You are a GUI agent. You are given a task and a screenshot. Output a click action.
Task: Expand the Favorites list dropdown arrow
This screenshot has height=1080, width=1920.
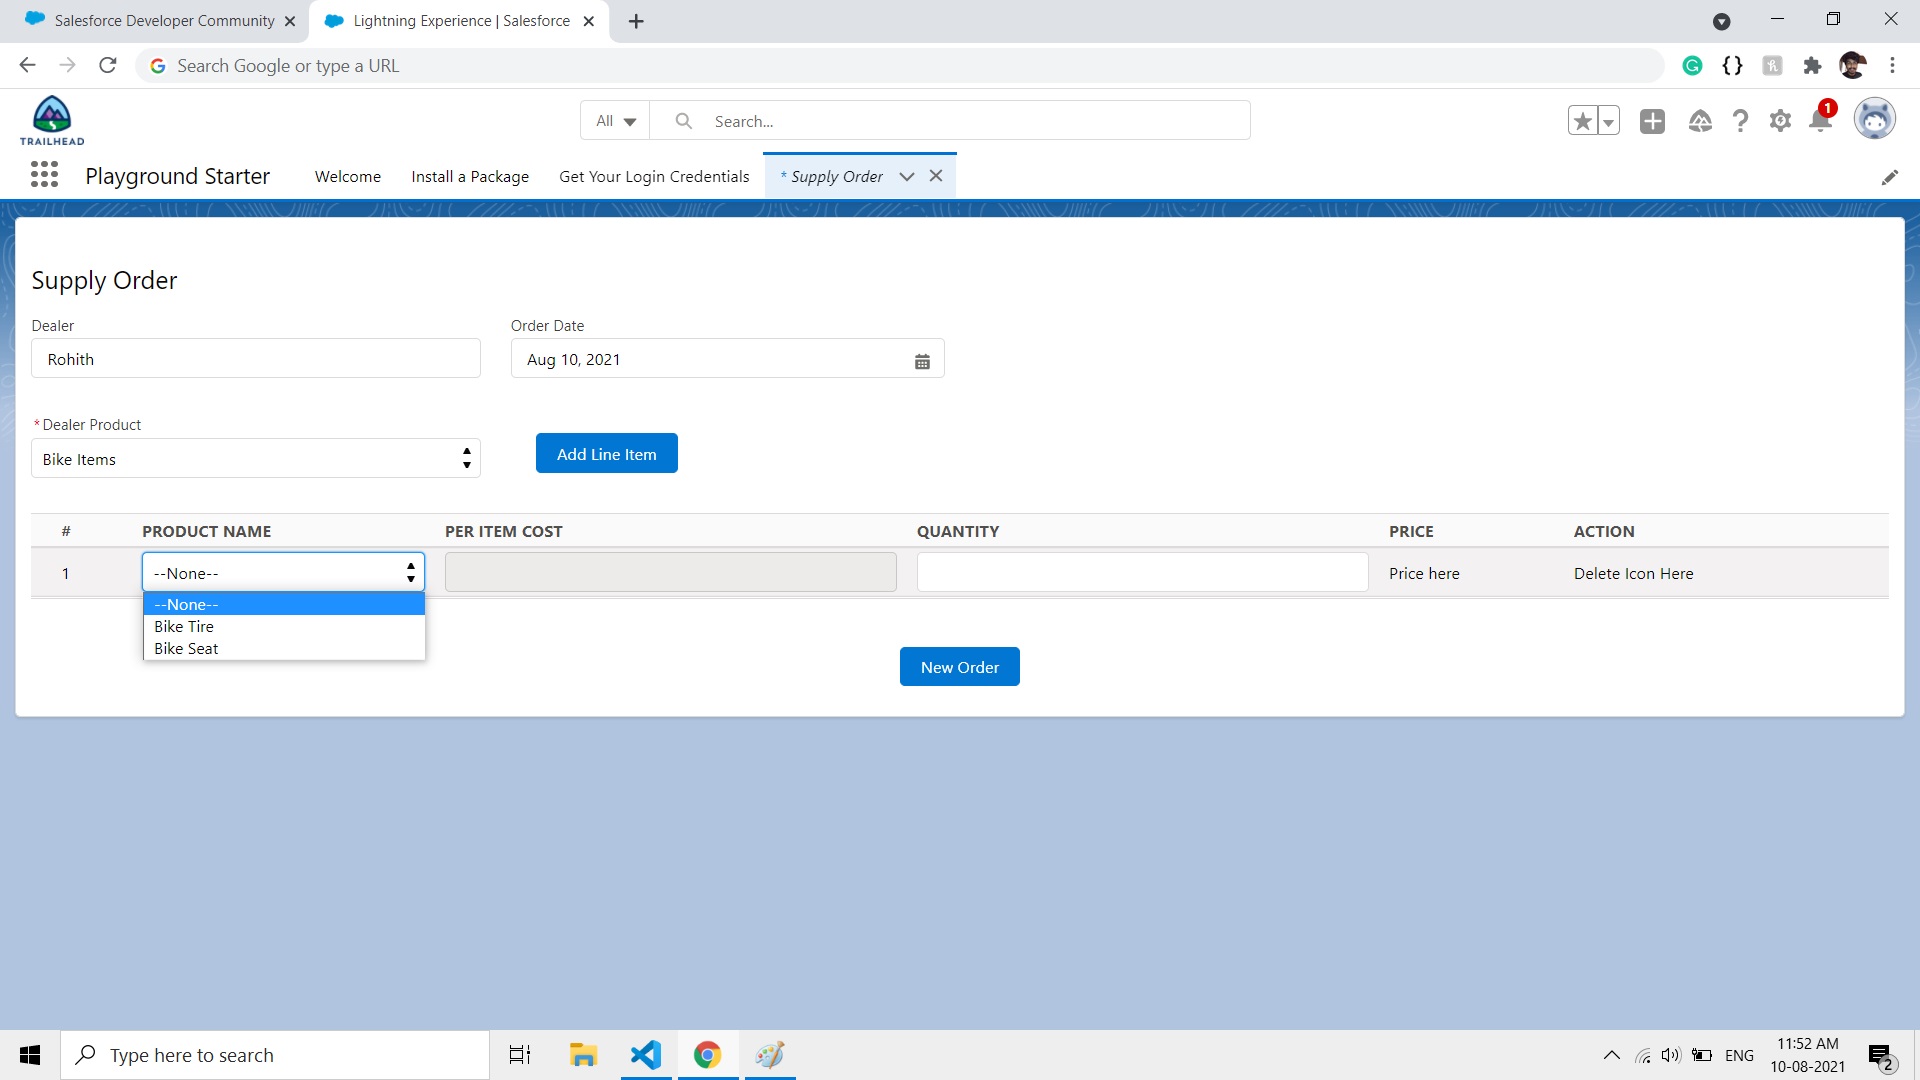pyautogui.click(x=1608, y=121)
